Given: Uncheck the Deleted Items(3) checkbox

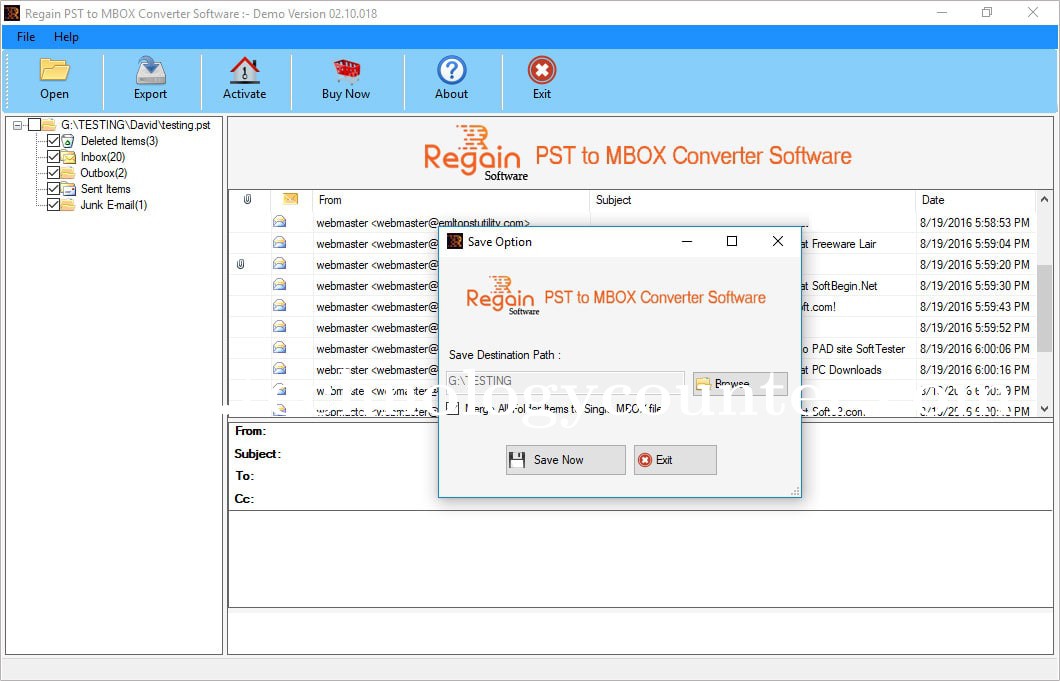Looking at the screenshot, I should point(53,141).
